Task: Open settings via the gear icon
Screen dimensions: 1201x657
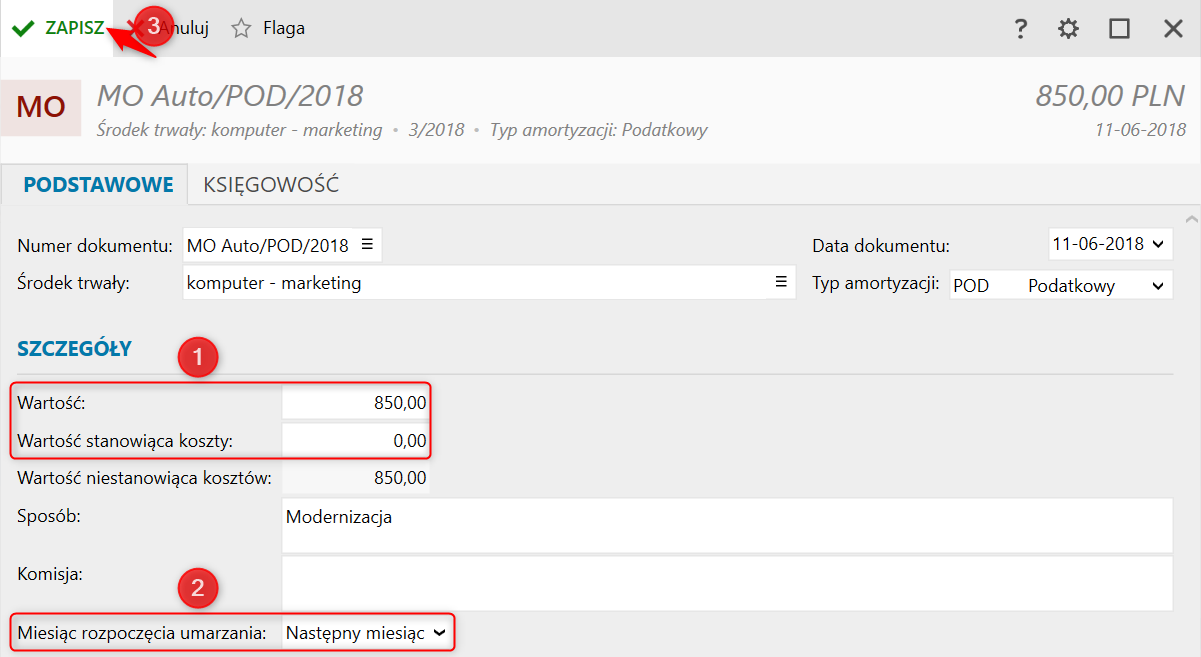Action: click(1069, 29)
